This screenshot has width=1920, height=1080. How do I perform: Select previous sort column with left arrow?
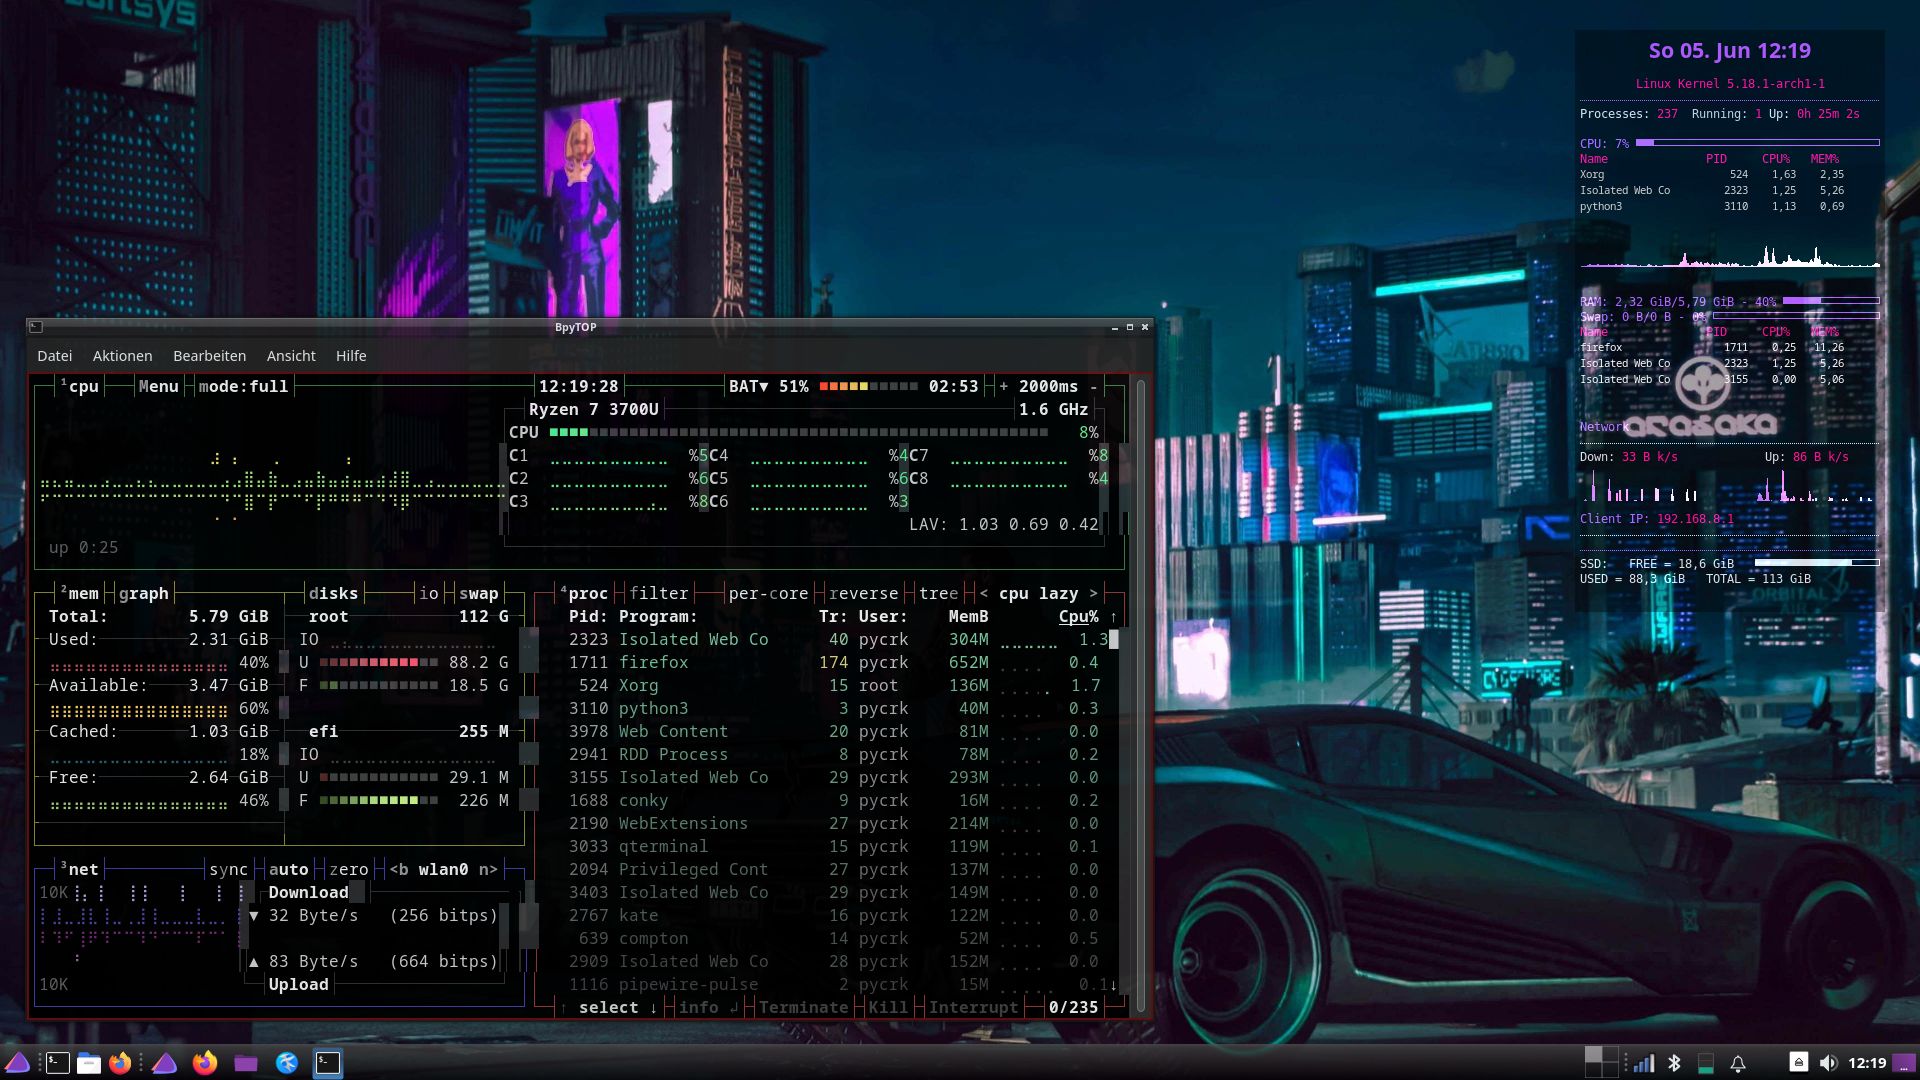(x=984, y=593)
